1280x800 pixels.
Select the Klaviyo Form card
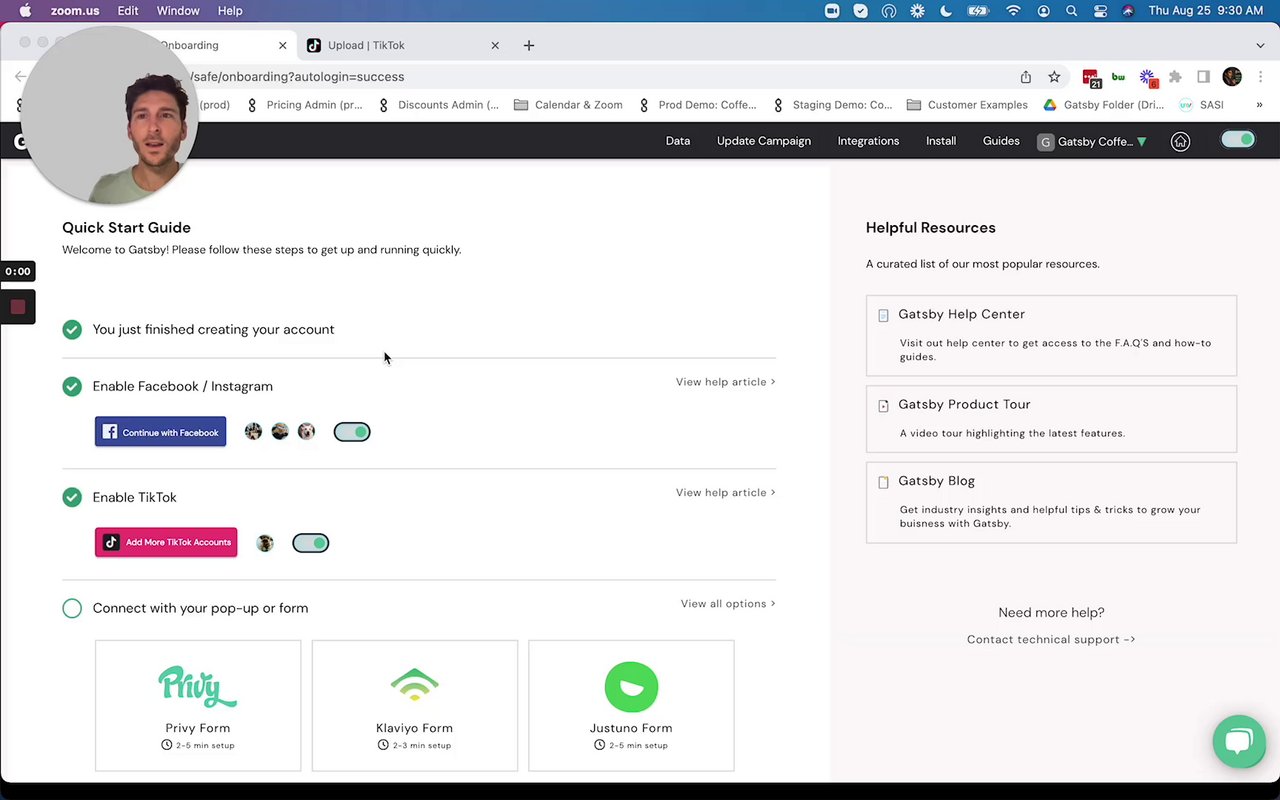pos(415,706)
